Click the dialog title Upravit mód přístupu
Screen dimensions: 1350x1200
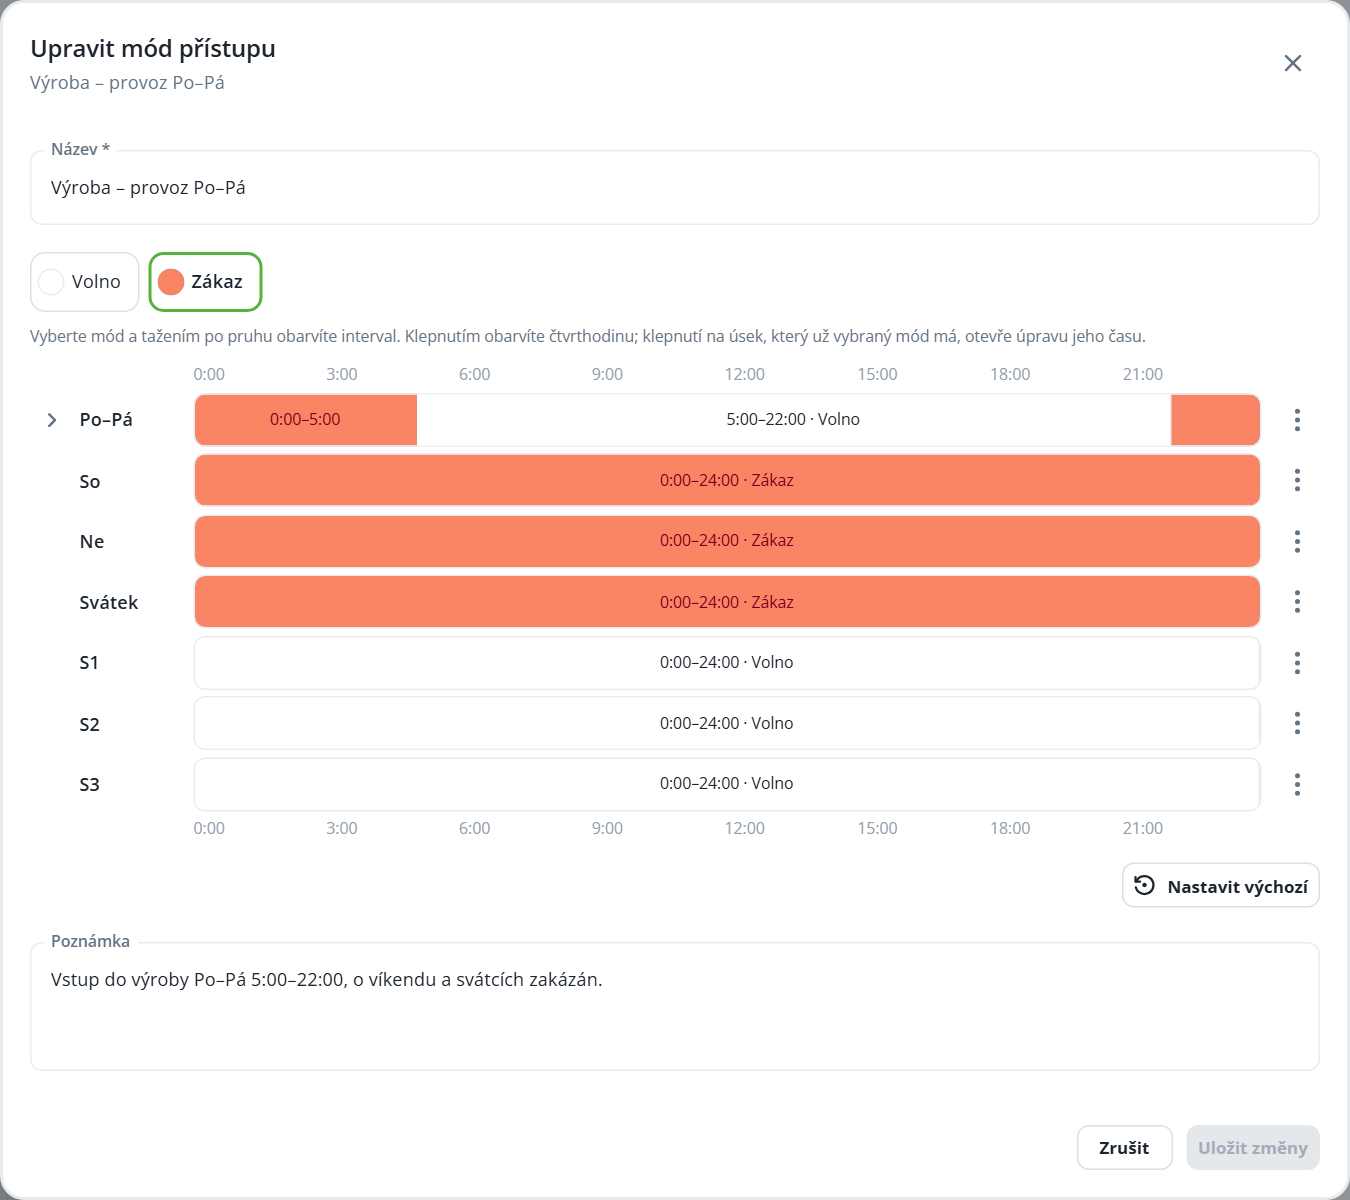point(153,49)
